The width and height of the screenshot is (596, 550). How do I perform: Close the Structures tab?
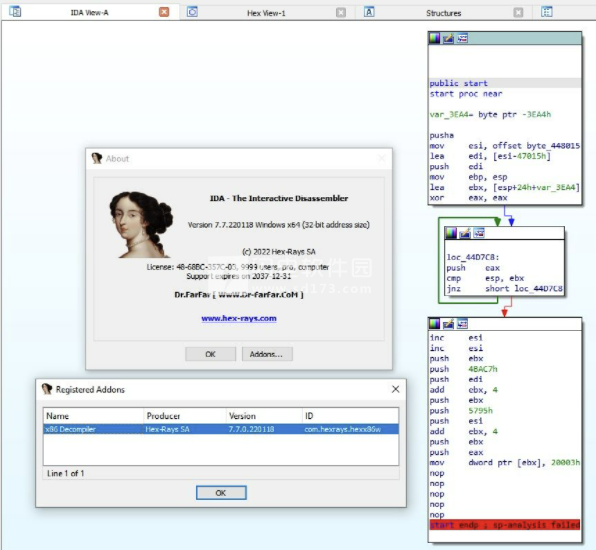[x=518, y=13]
